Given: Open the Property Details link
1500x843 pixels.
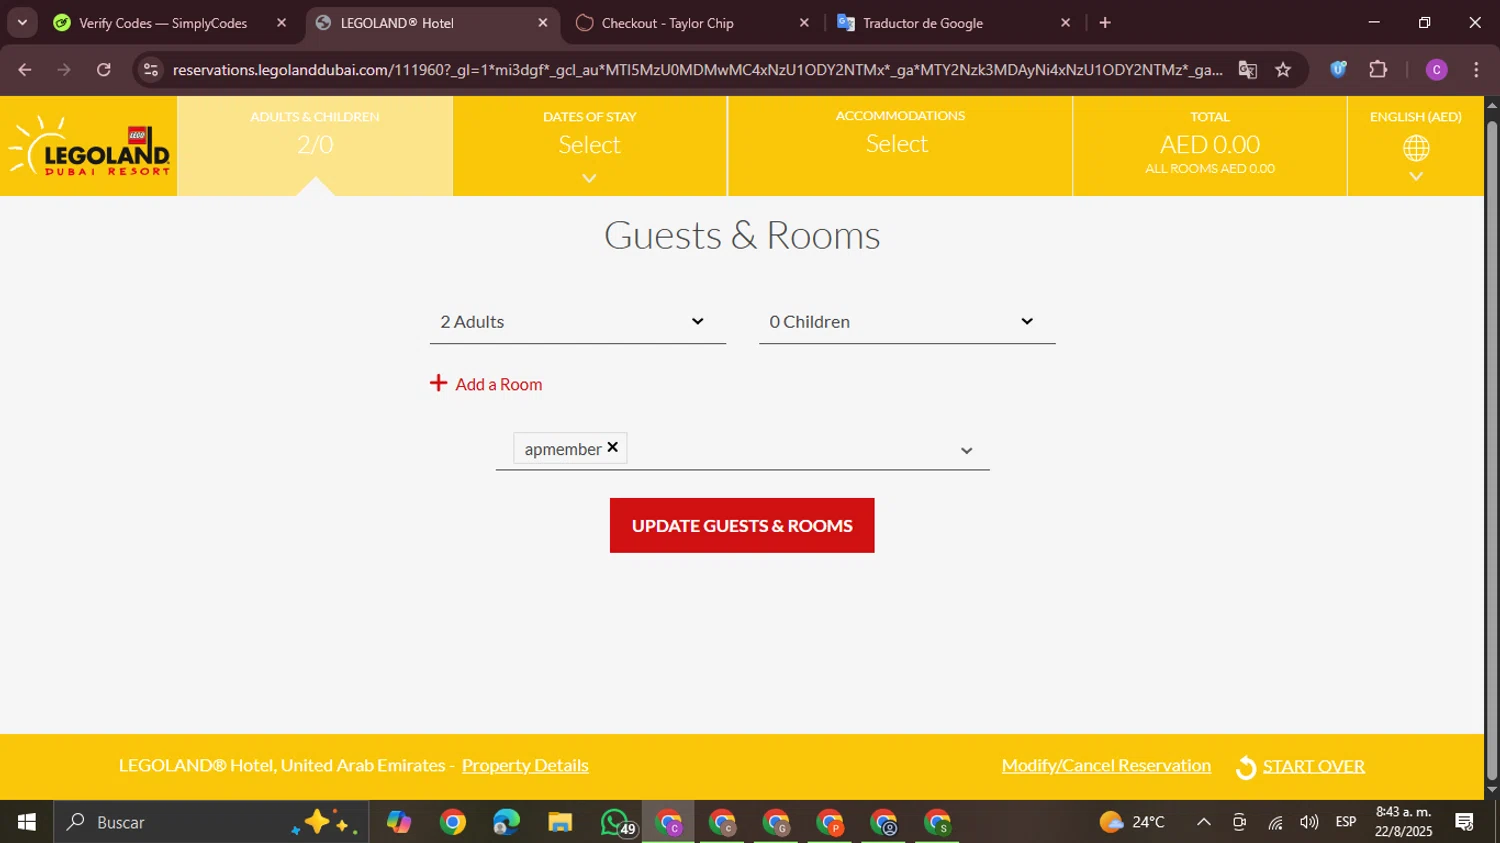Looking at the screenshot, I should point(525,766).
